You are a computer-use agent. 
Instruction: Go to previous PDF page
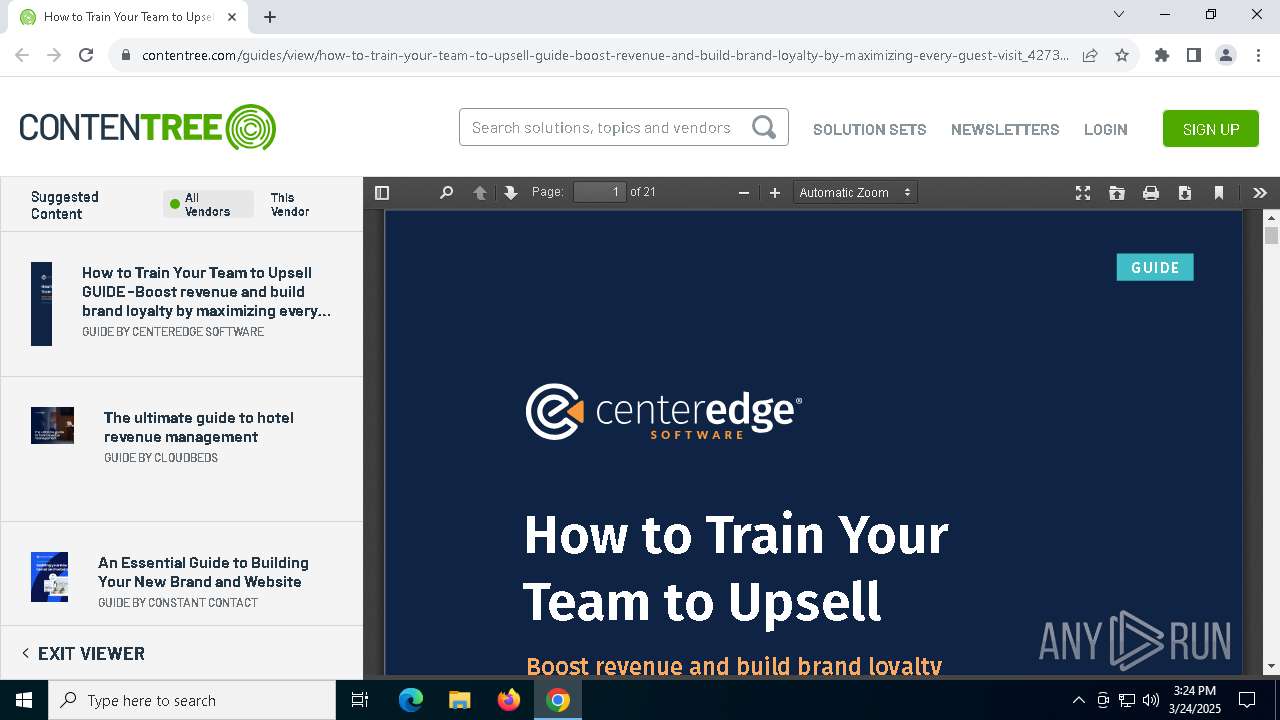(480, 193)
